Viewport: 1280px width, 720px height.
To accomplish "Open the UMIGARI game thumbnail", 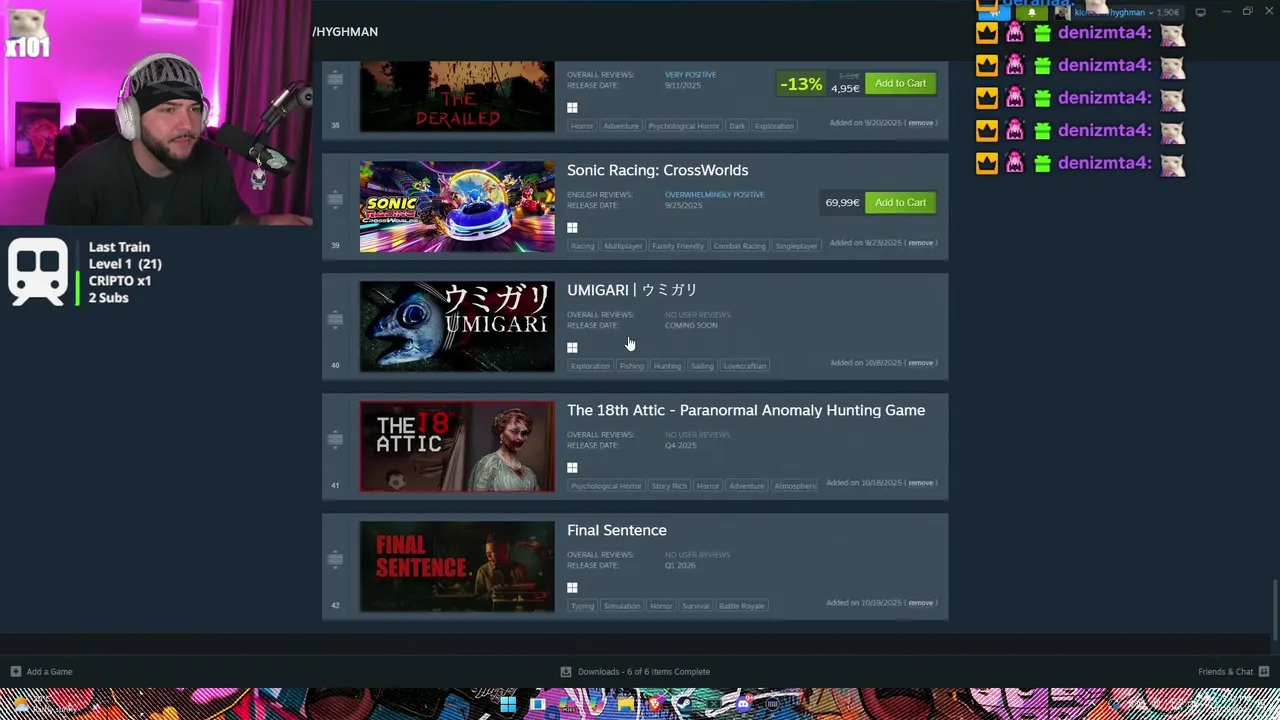I will pos(457,327).
